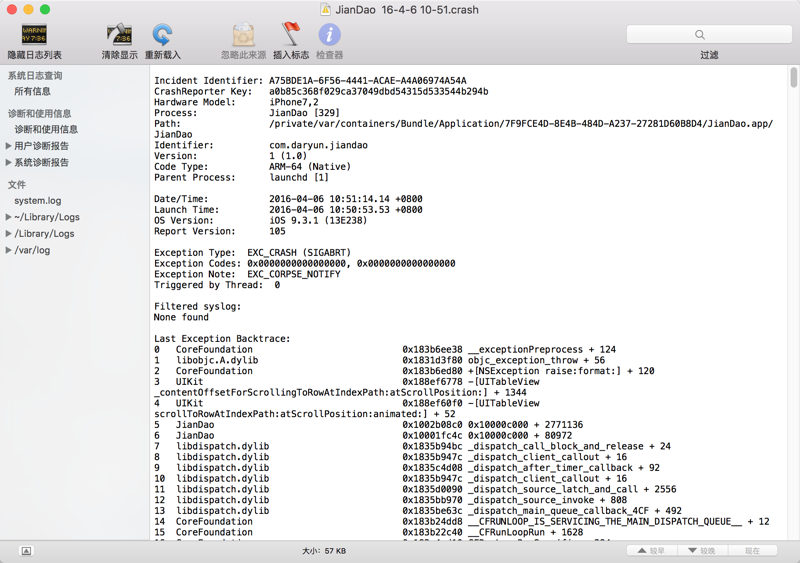Click the 'Triggered by Thread: 0' line

point(217,284)
